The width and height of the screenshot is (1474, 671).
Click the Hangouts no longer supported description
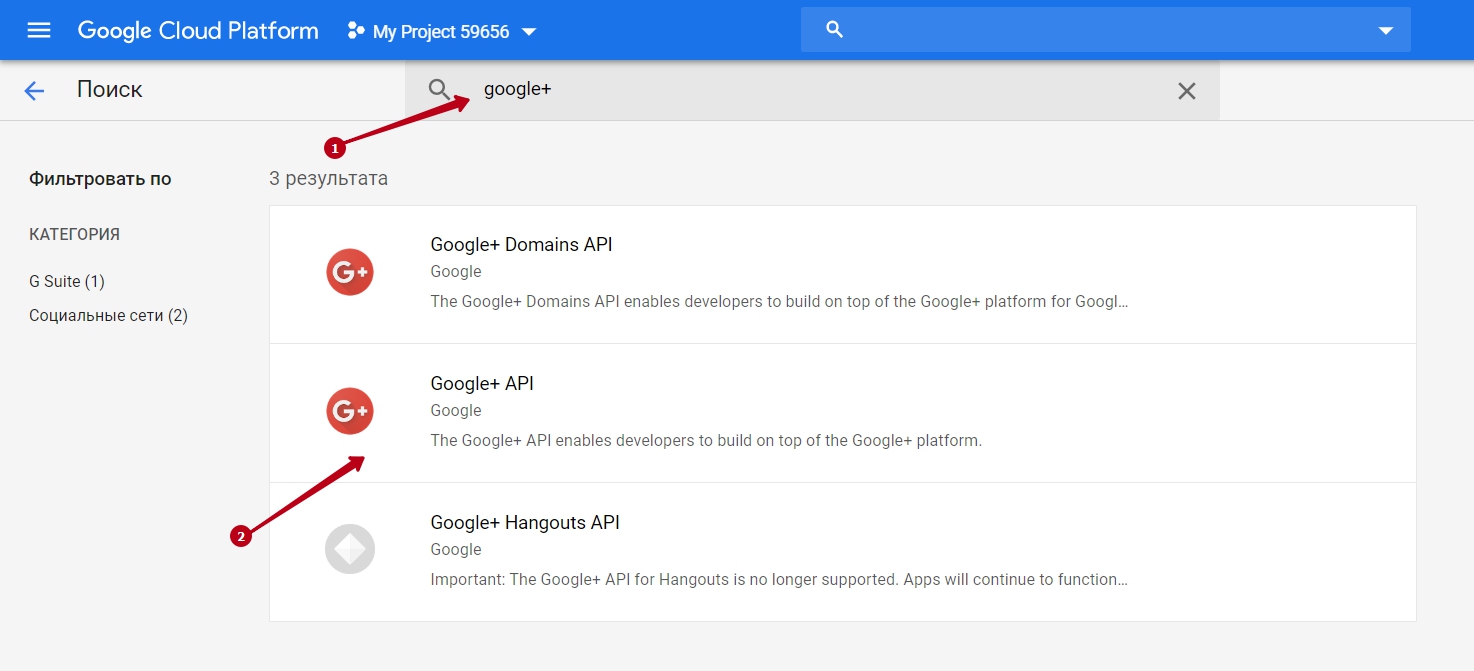779,579
